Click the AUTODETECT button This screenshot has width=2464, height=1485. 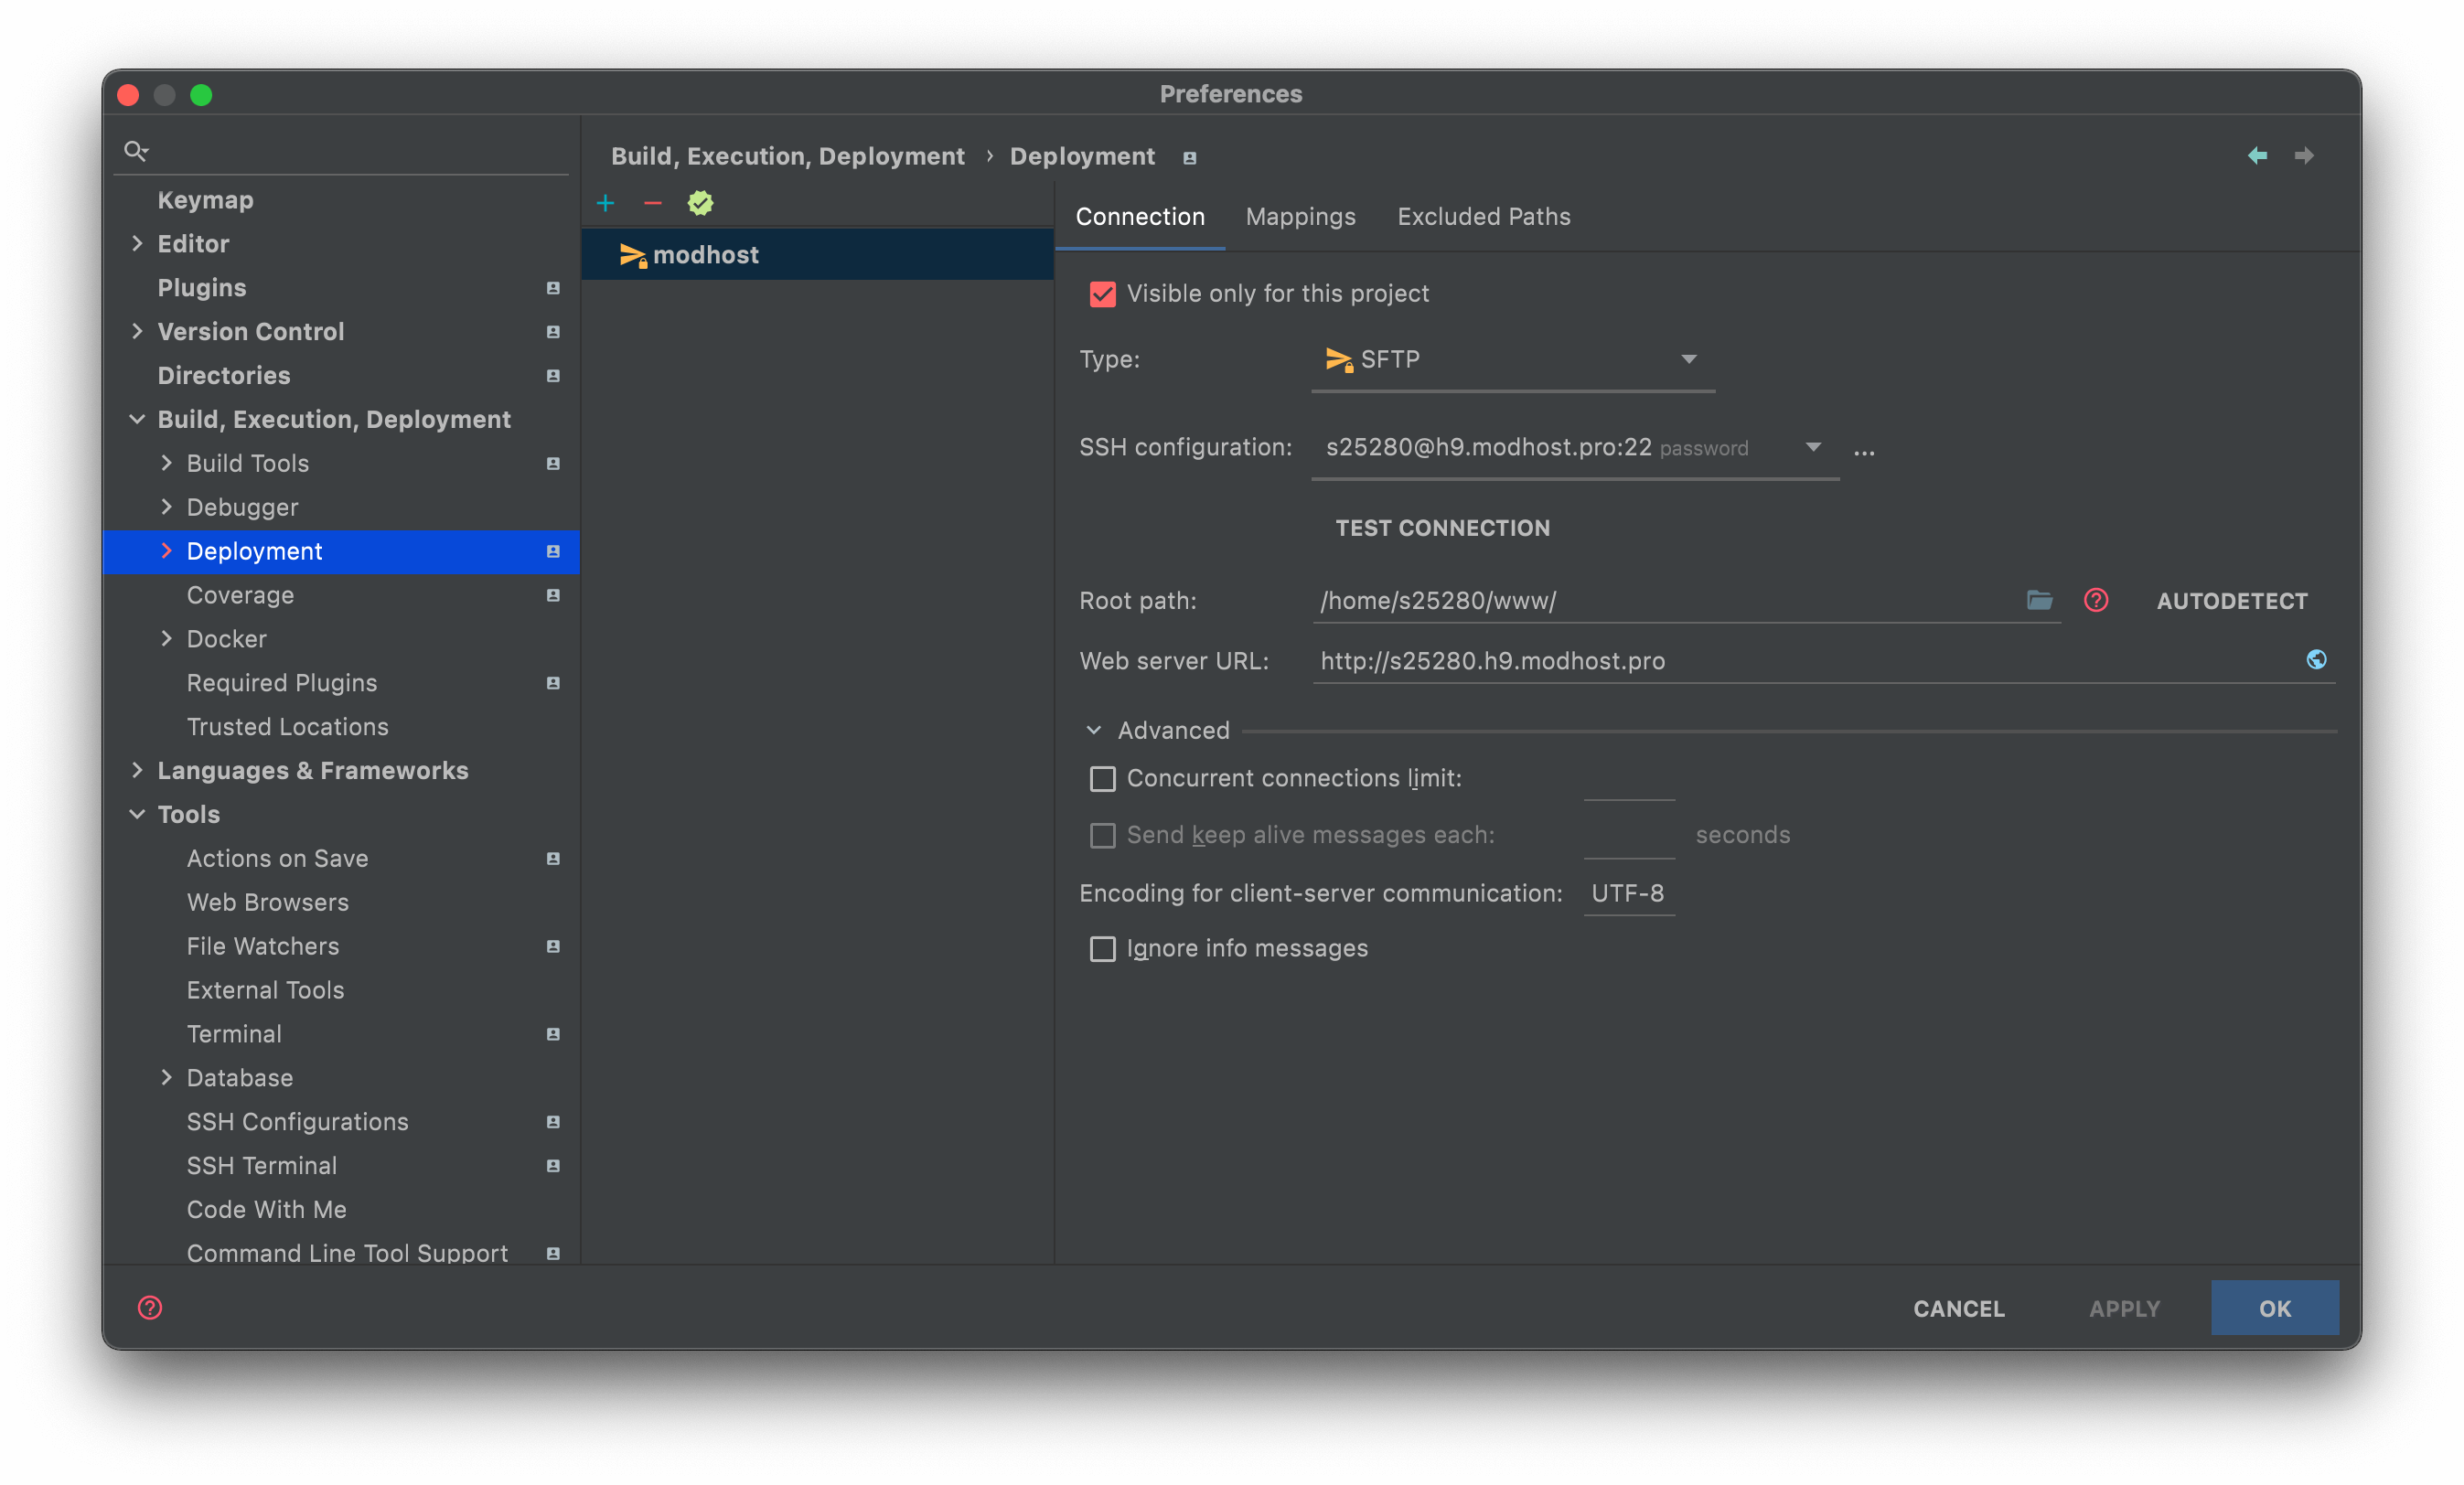2230,600
